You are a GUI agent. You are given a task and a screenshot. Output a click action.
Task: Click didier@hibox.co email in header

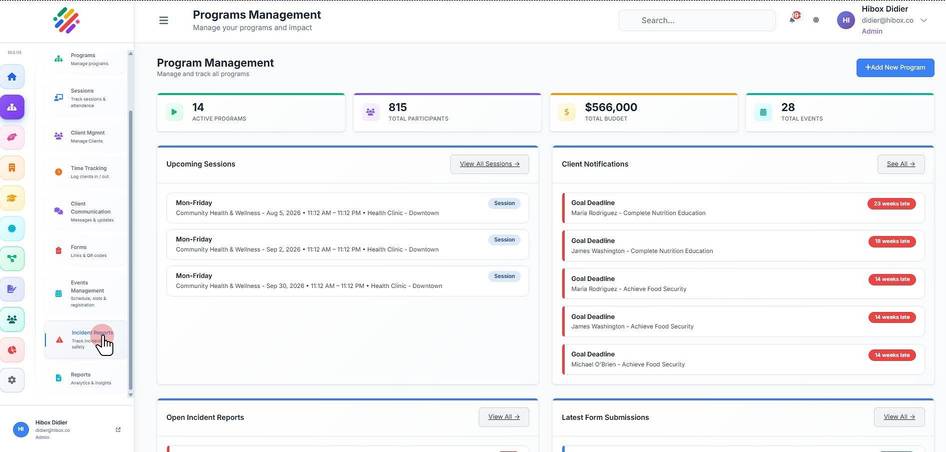(887, 21)
